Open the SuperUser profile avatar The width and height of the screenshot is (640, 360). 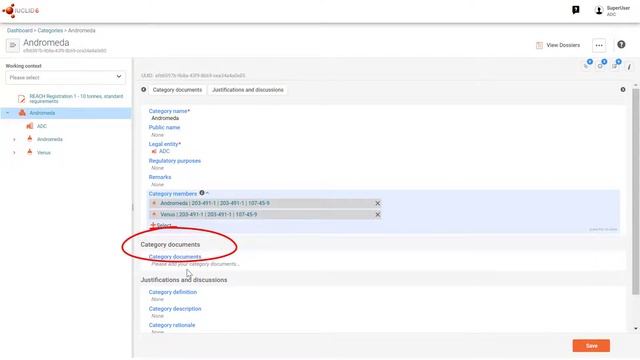click(x=599, y=11)
